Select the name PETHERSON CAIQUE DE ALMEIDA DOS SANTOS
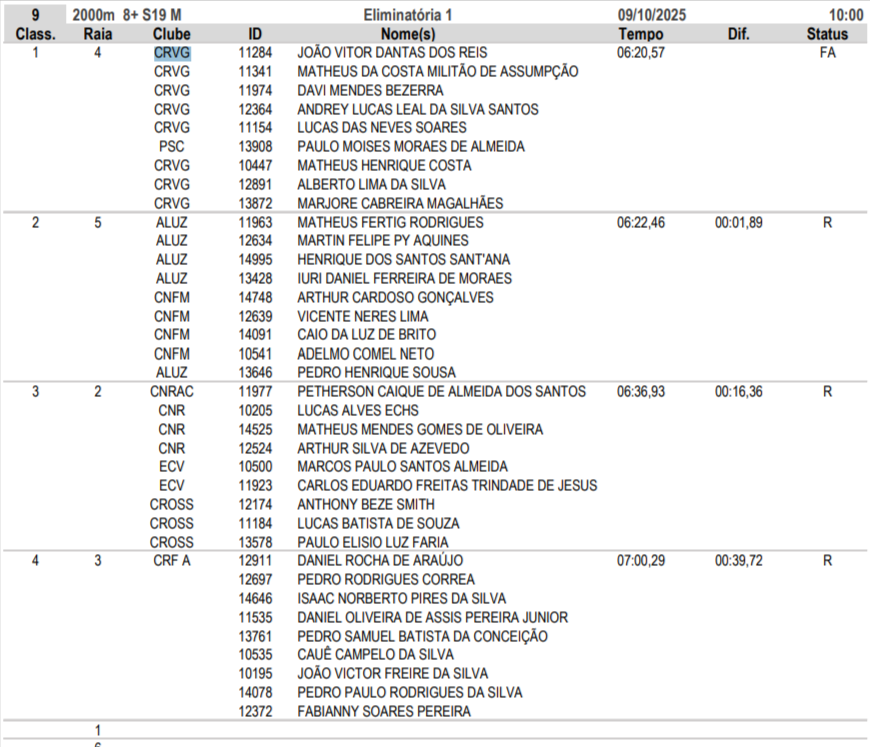870x747 pixels. point(442,392)
